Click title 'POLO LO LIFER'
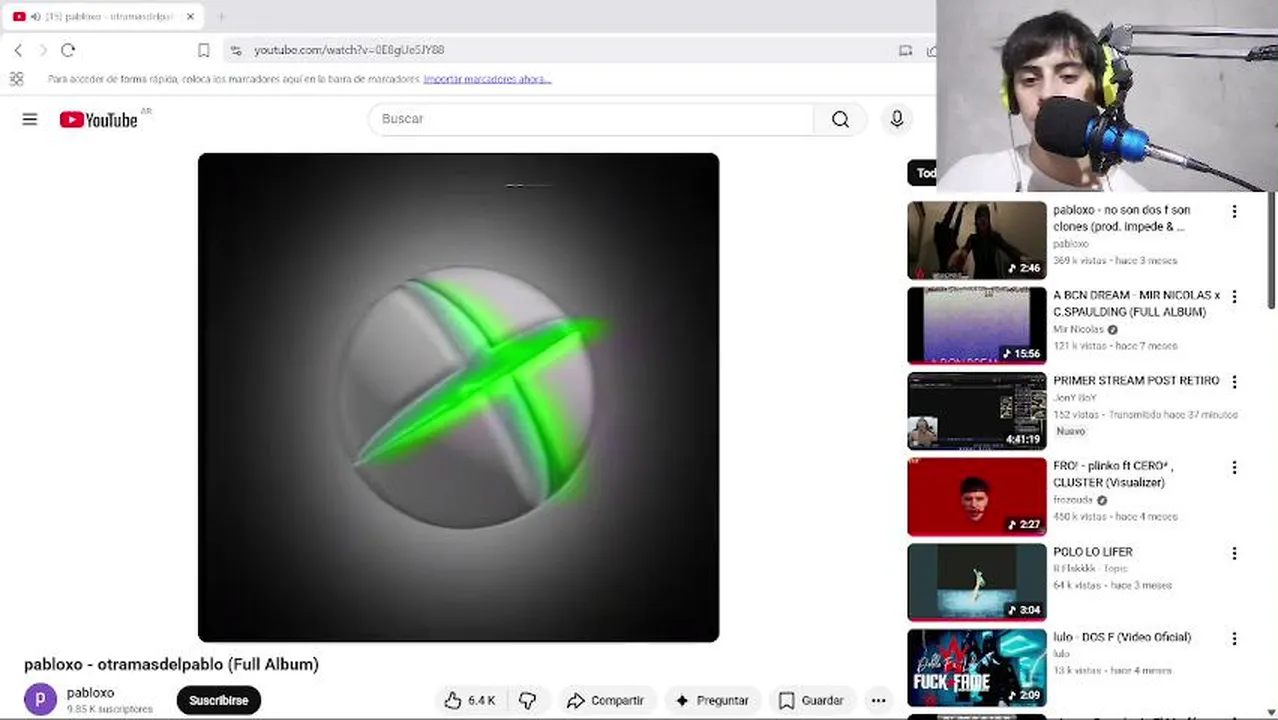 (x=1093, y=552)
